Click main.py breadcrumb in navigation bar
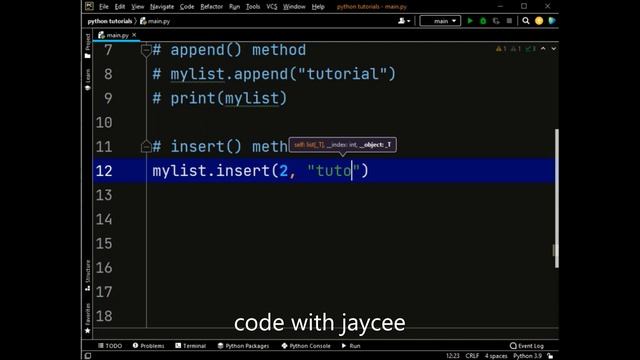Viewport: 640px width, 360px height. (x=155, y=21)
